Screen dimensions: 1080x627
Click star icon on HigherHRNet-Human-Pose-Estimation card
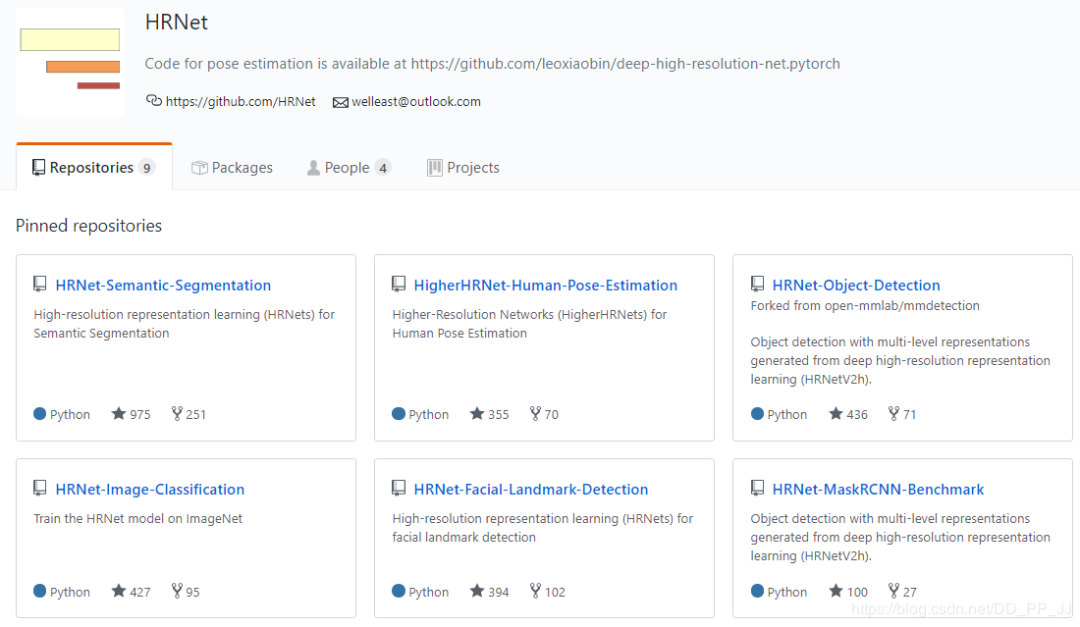pos(477,414)
